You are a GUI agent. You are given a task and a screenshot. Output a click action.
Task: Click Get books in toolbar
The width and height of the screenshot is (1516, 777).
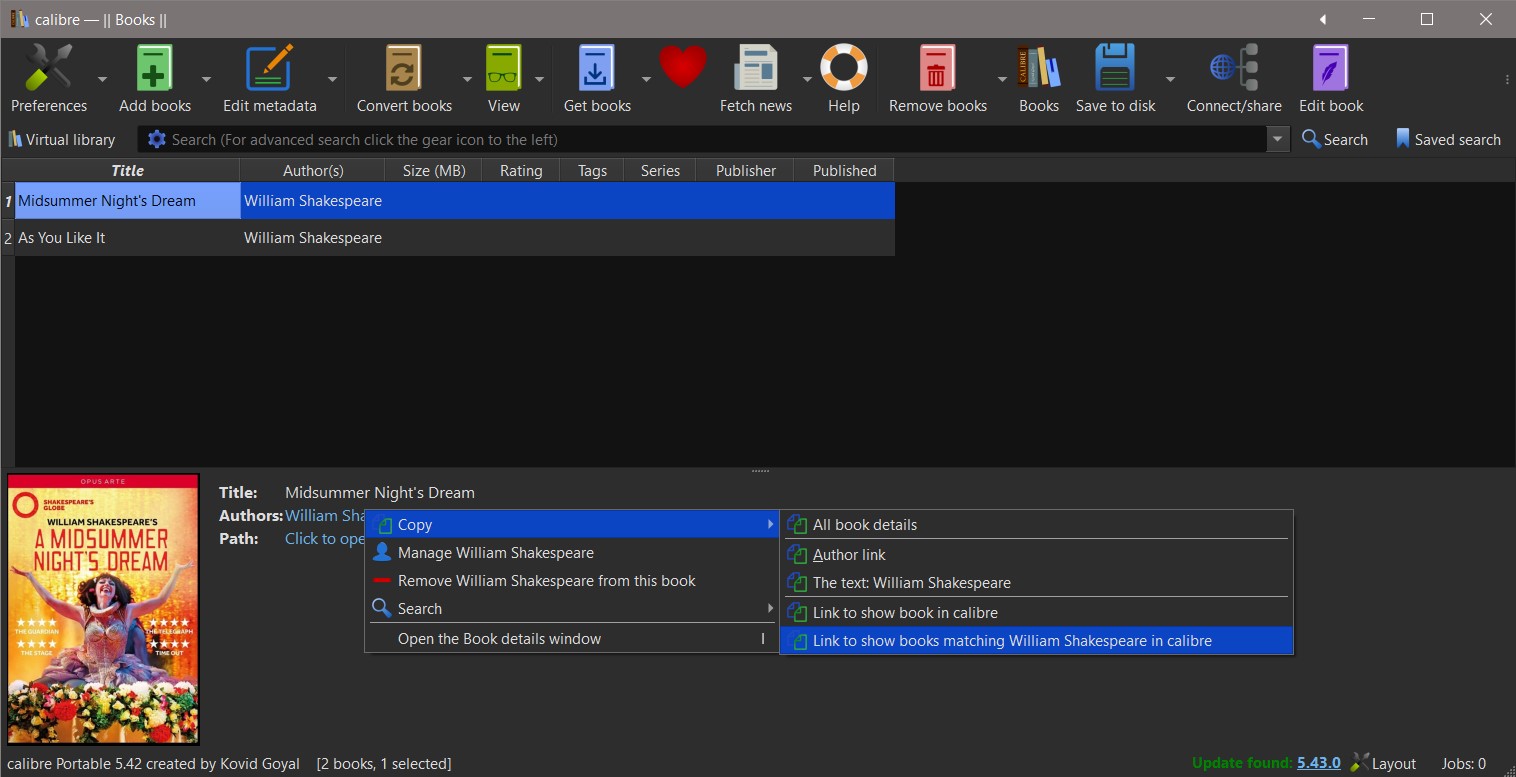(597, 79)
